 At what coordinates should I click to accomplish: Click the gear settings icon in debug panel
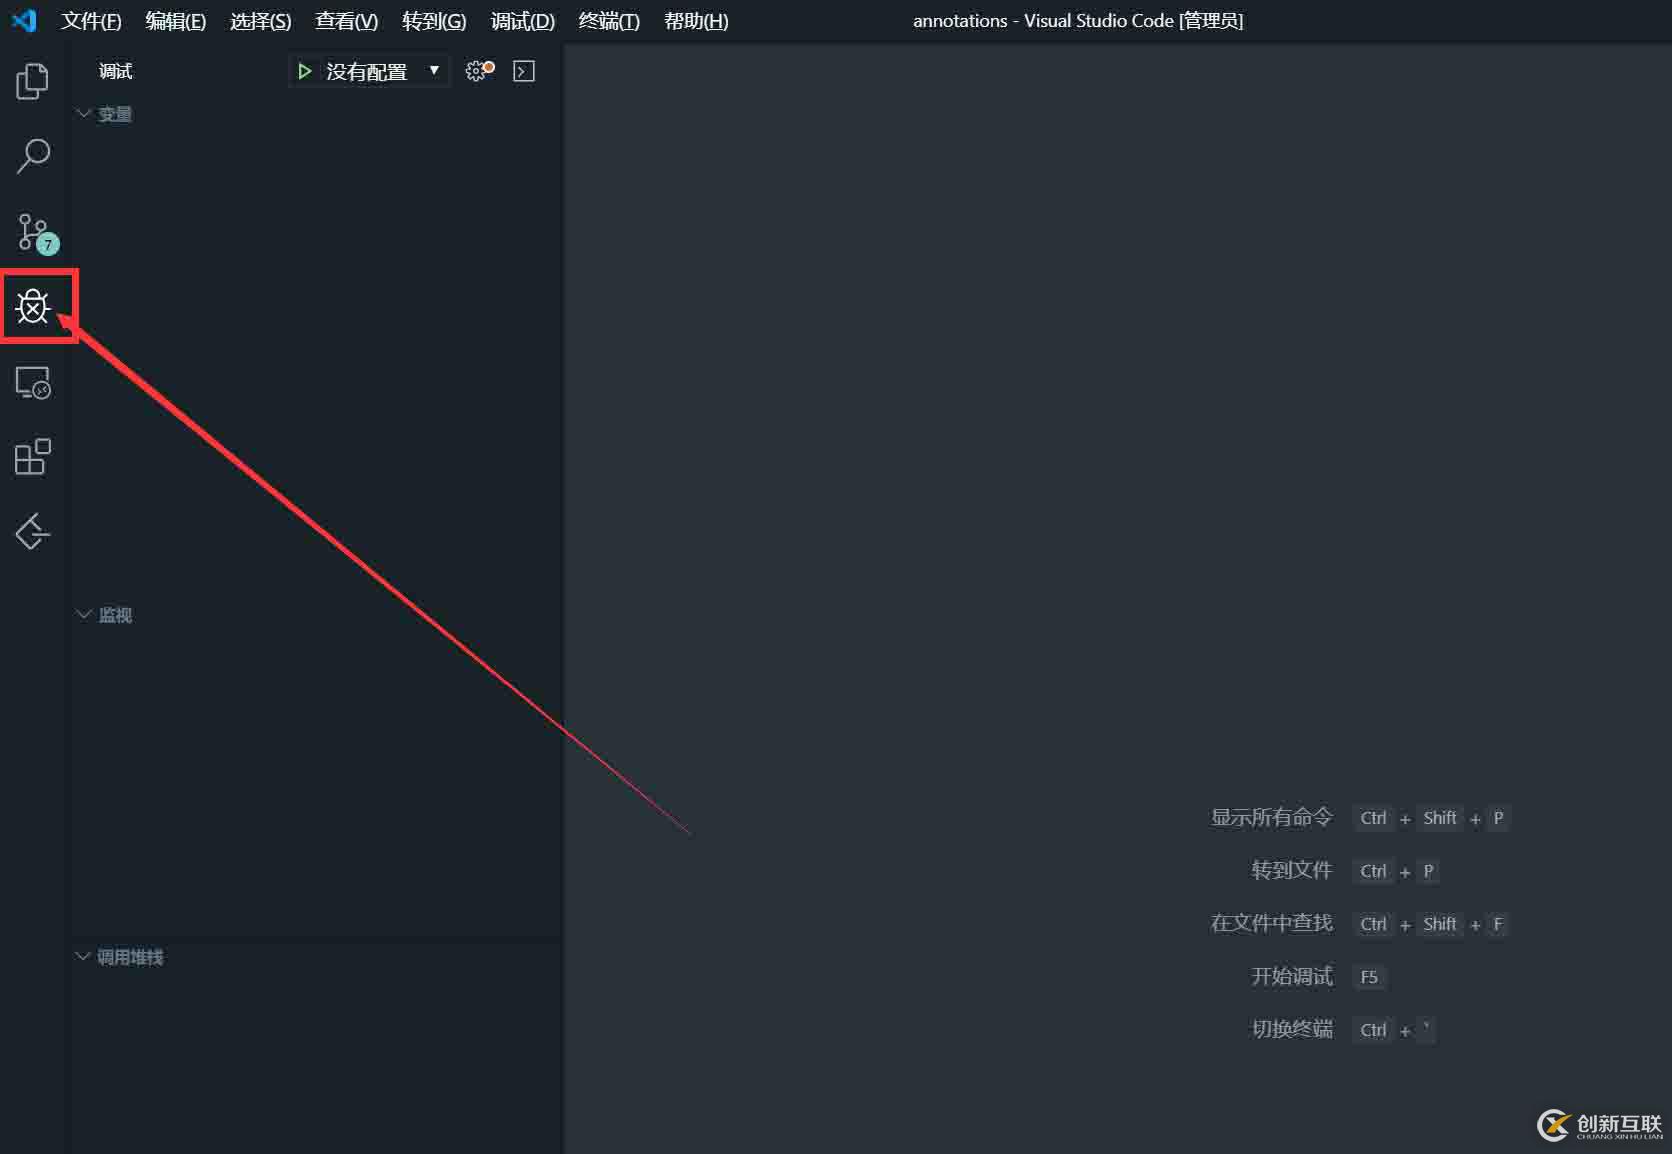pyautogui.click(x=478, y=70)
